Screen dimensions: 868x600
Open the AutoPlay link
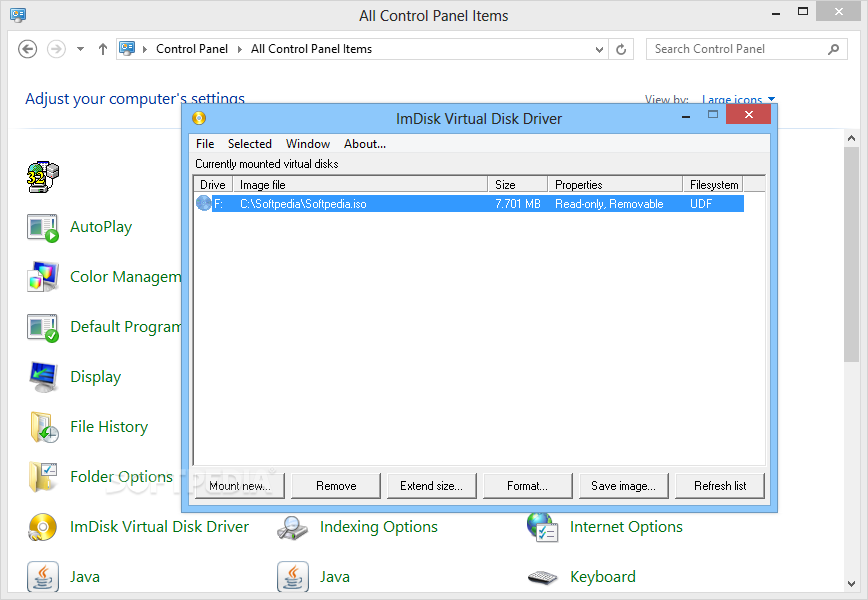tap(101, 227)
